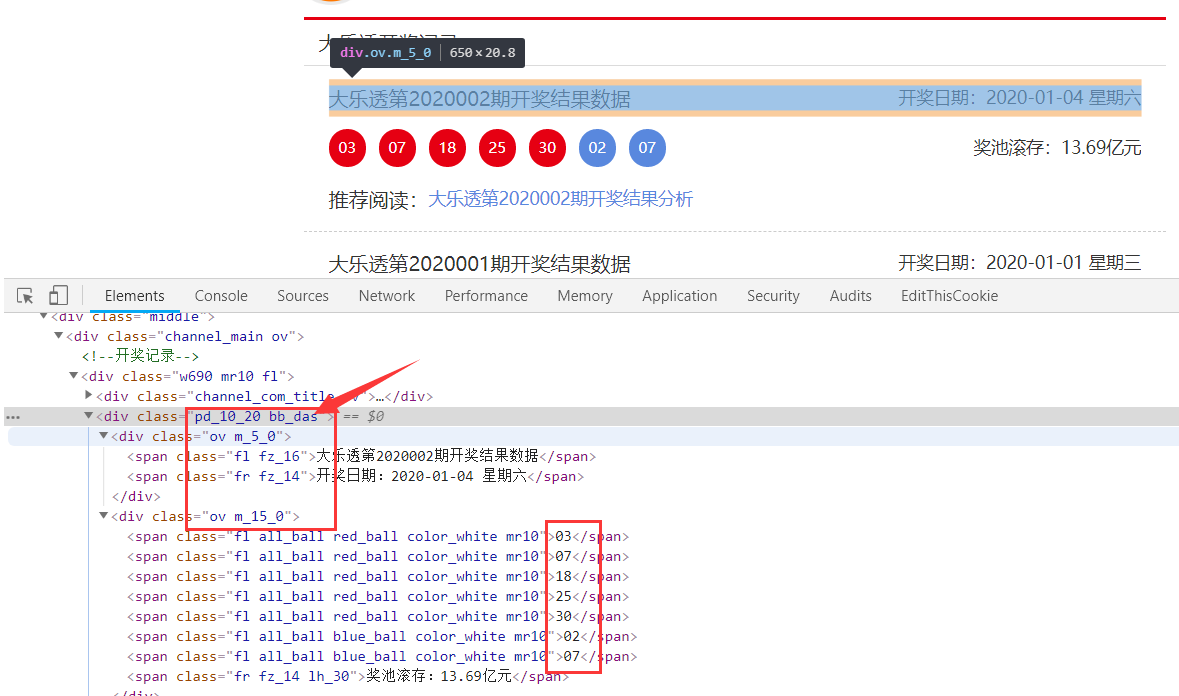Switch to the Network tab

[x=386, y=296]
